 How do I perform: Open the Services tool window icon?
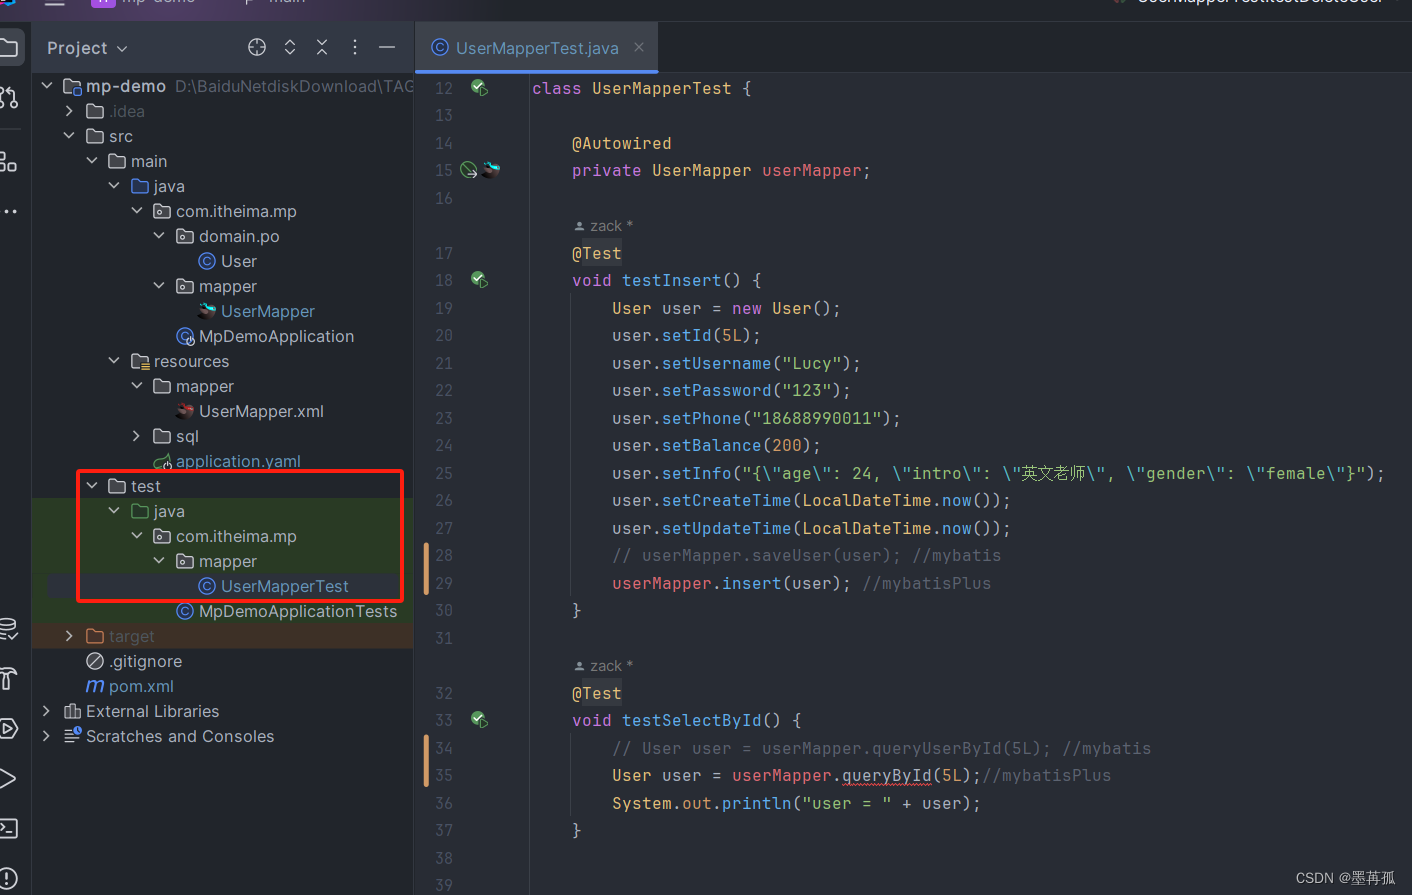click(x=8, y=729)
